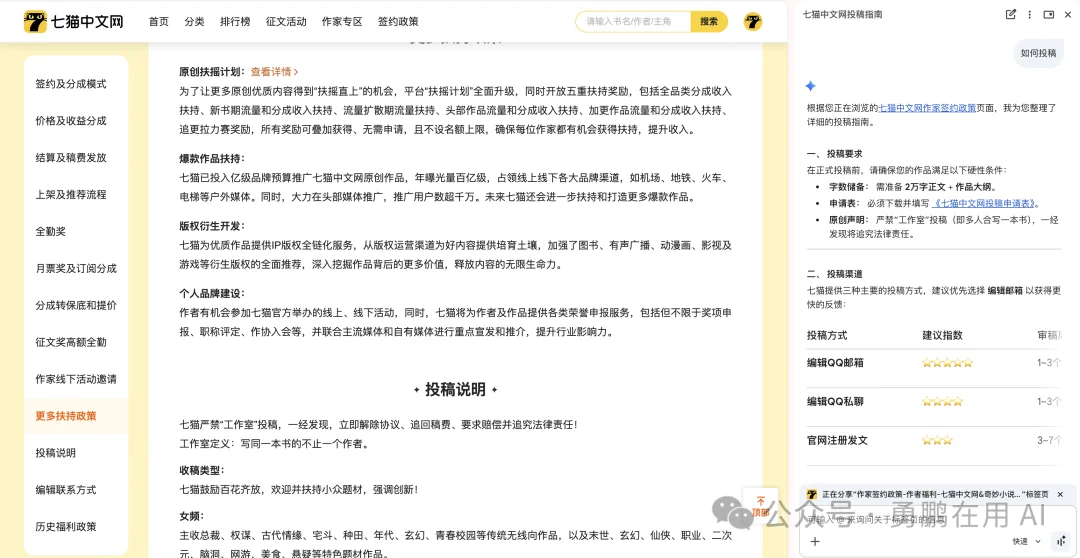Open the 快速 mode dropdown

tap(1026, 541)
